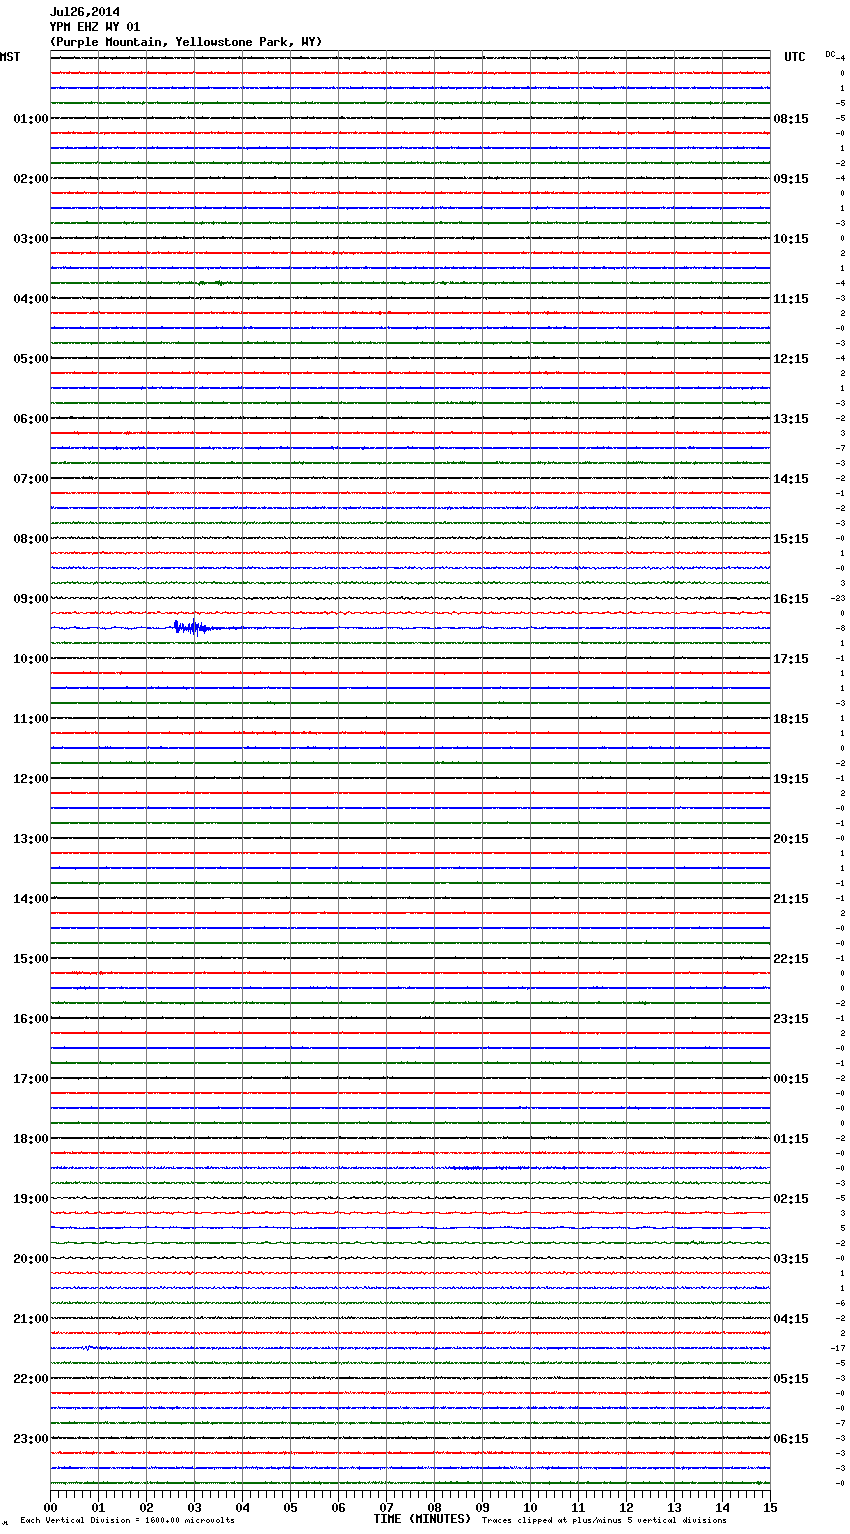
Task: Click the '03' minute axis label
Action: pyautogui.click(x=194, y=1508)
